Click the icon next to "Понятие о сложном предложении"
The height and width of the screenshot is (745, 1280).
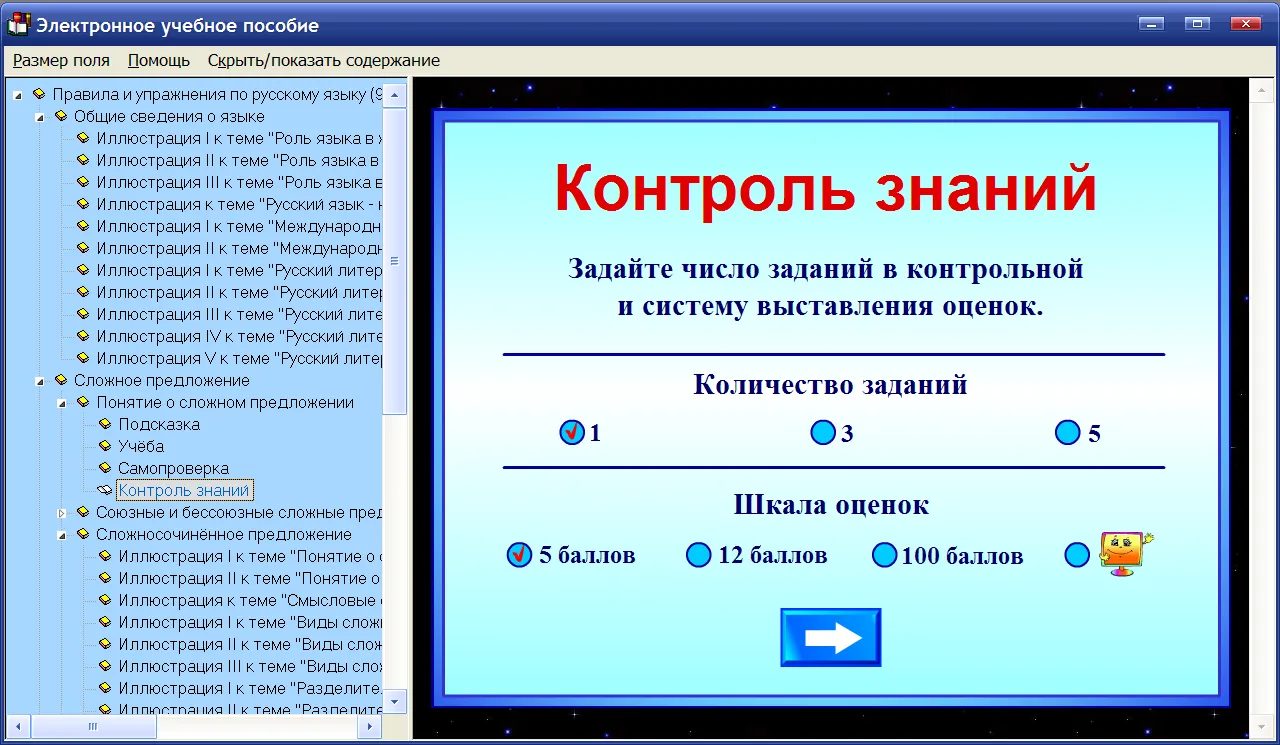(x=83, y=402)
